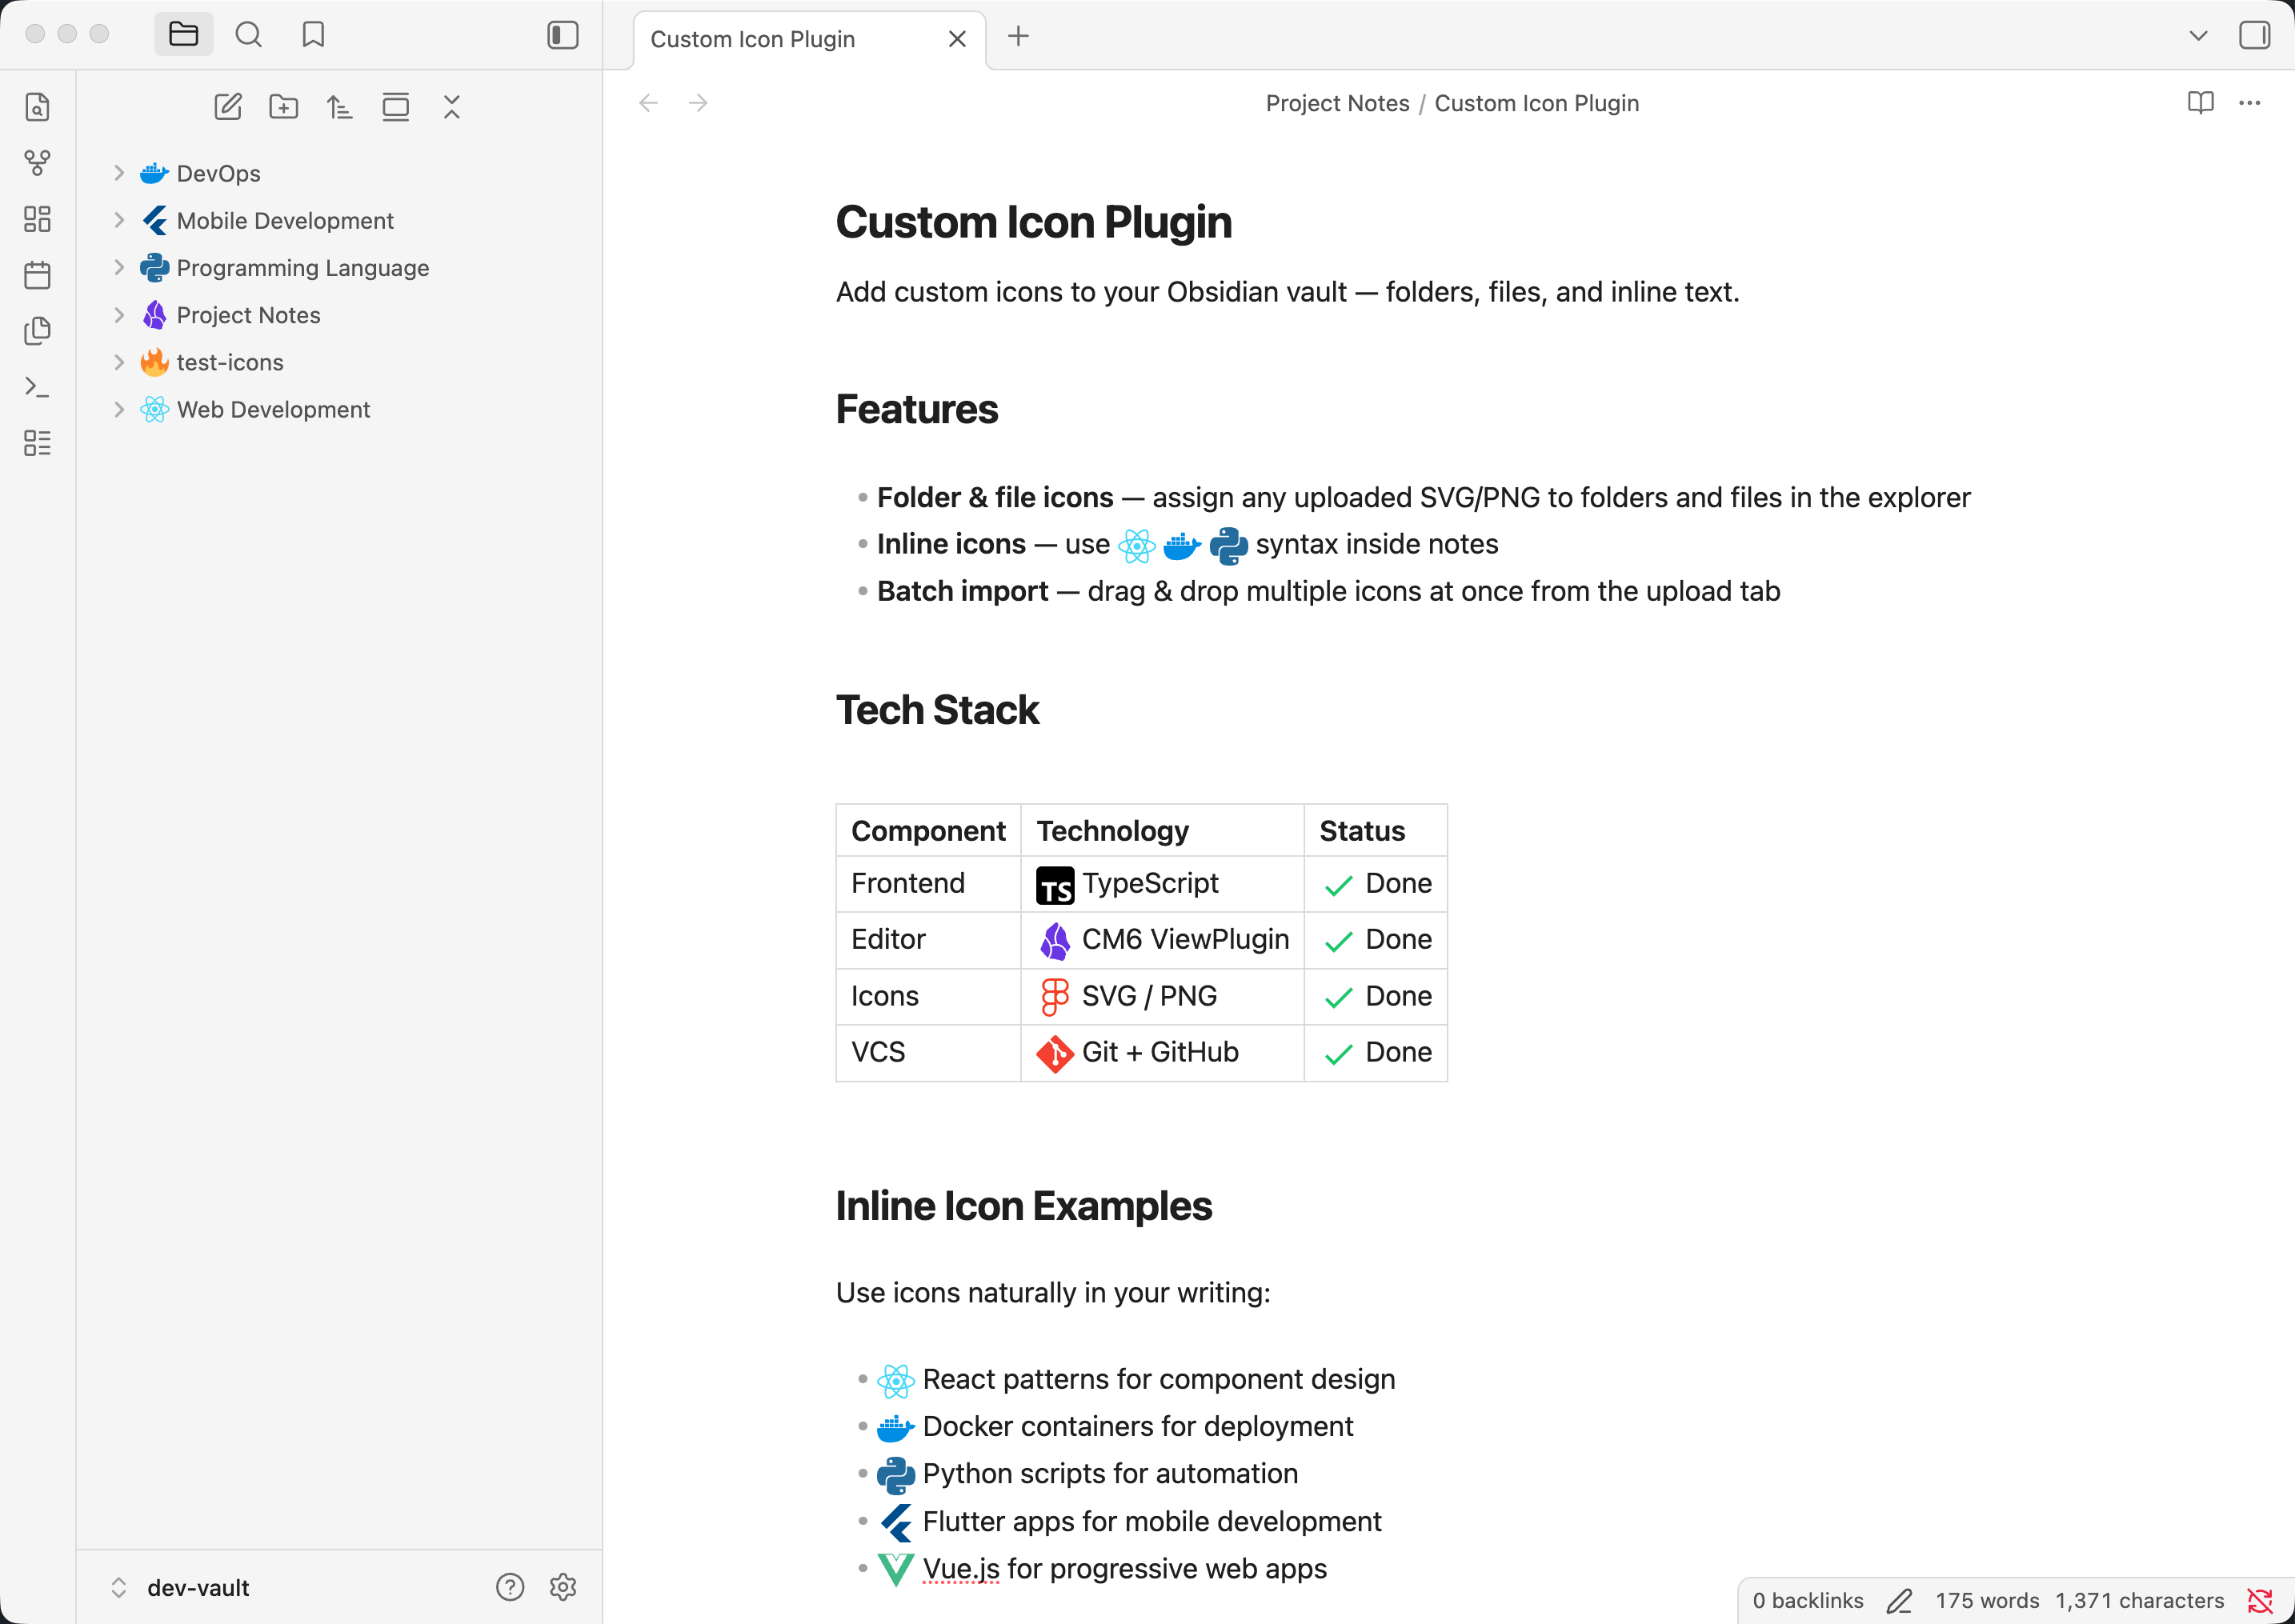
Task: Switch to reading view
Action: (x=2200, y=103)
